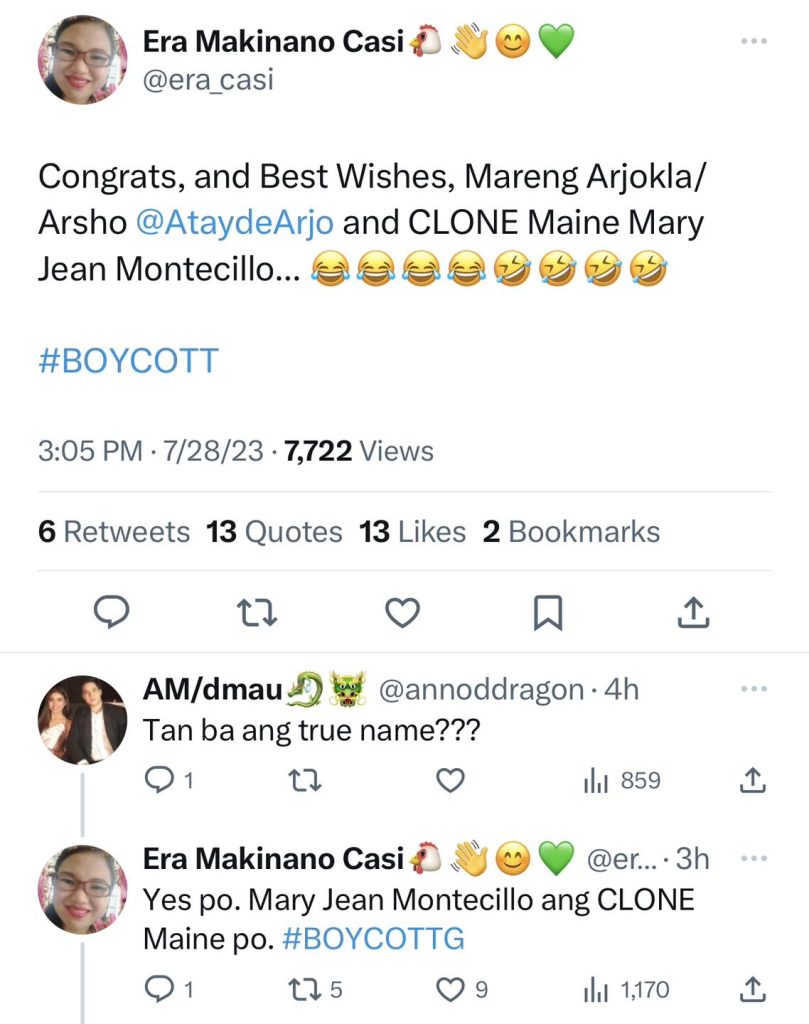Share the main tweet
Viewport: 809px width, 1024px height.
point(693,612)
